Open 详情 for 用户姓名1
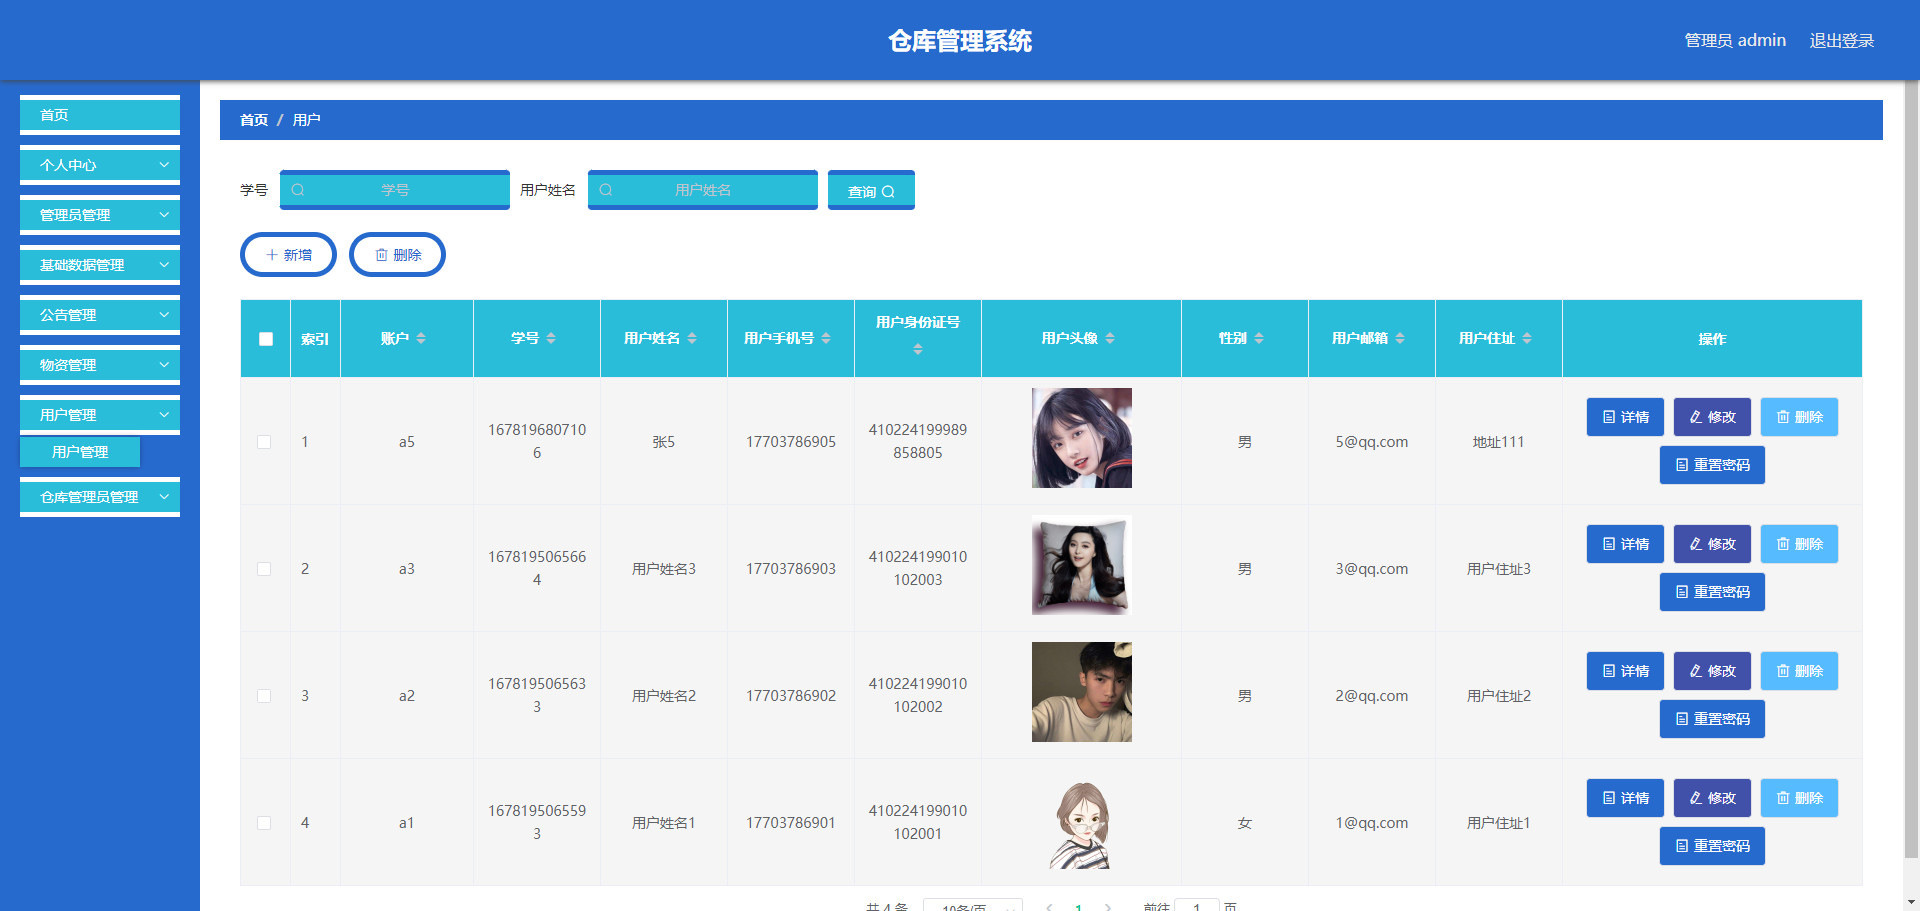1920x911 pixels. pos(1625,798)
